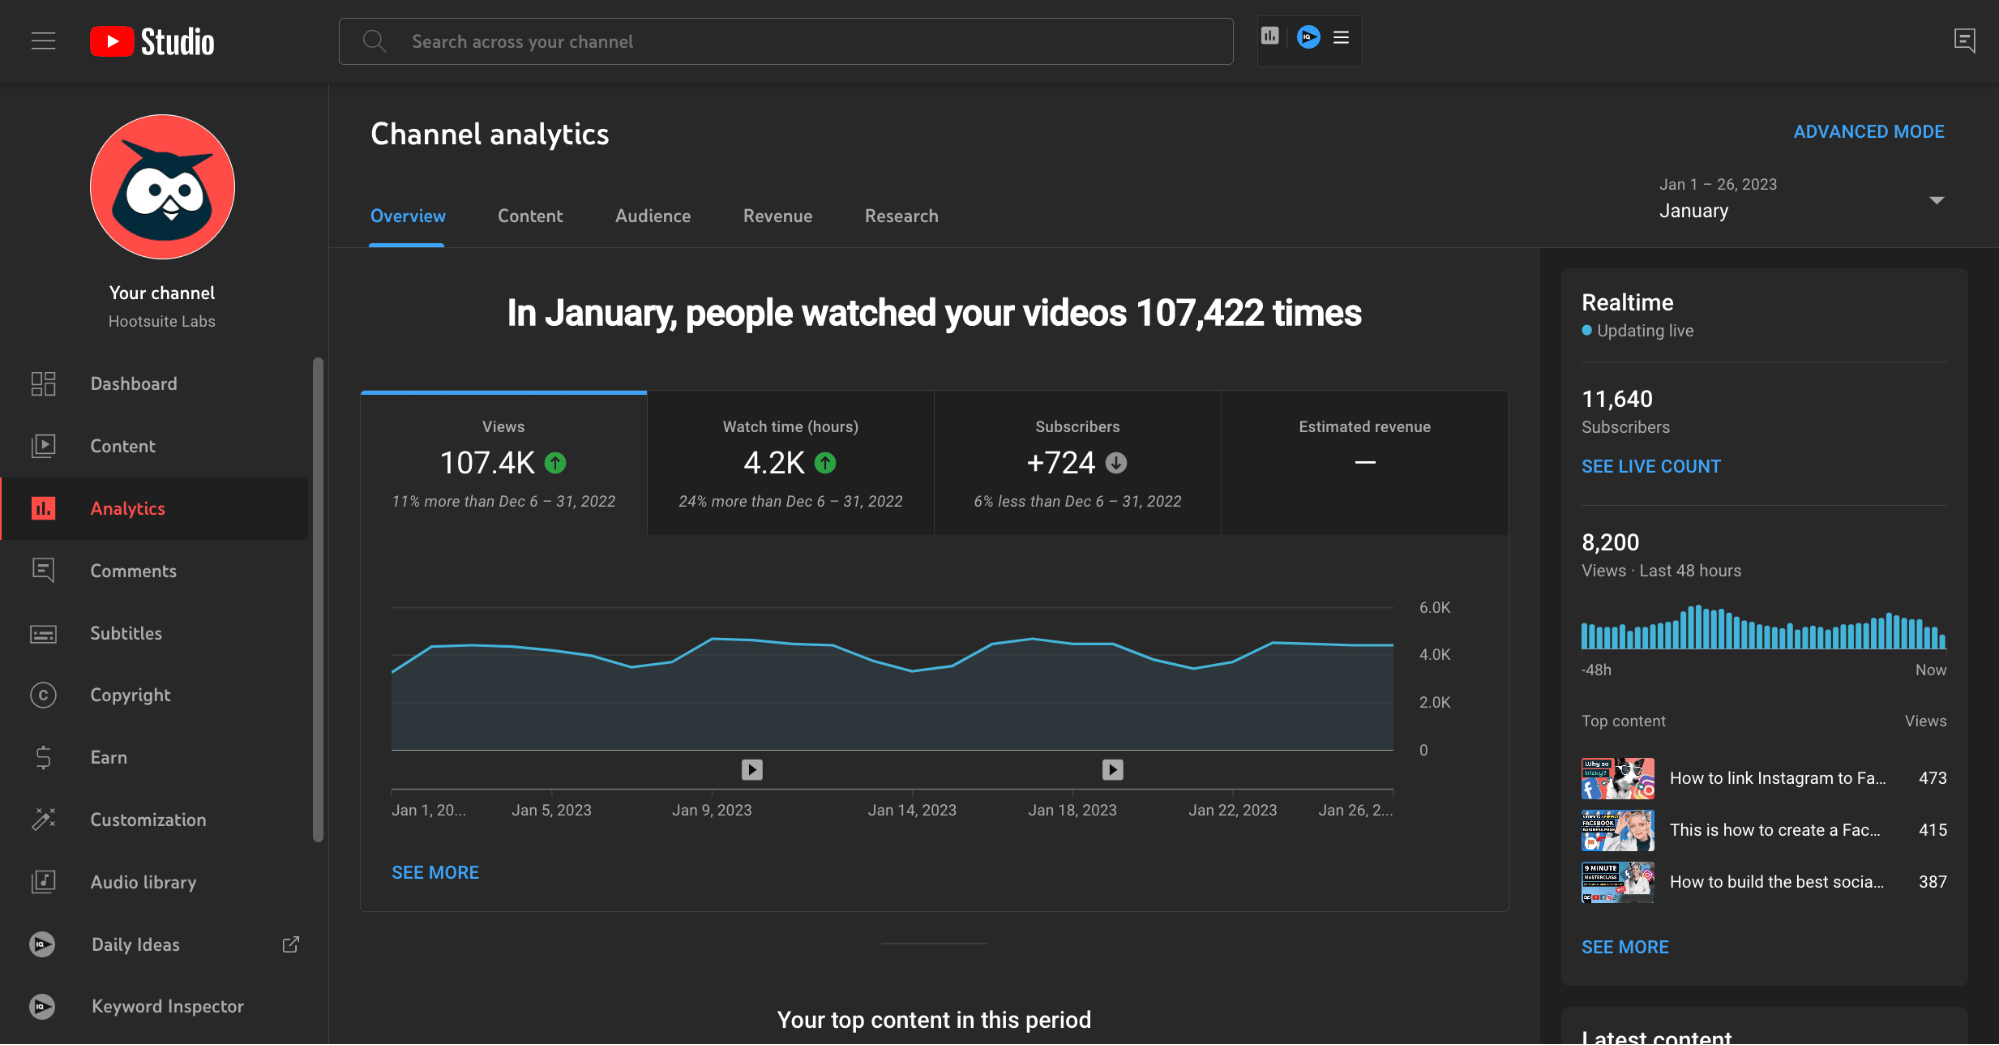
Task: Toggle the analytics bar-chart extension button
Action: pyautogui.click(x=1270, y=35)
